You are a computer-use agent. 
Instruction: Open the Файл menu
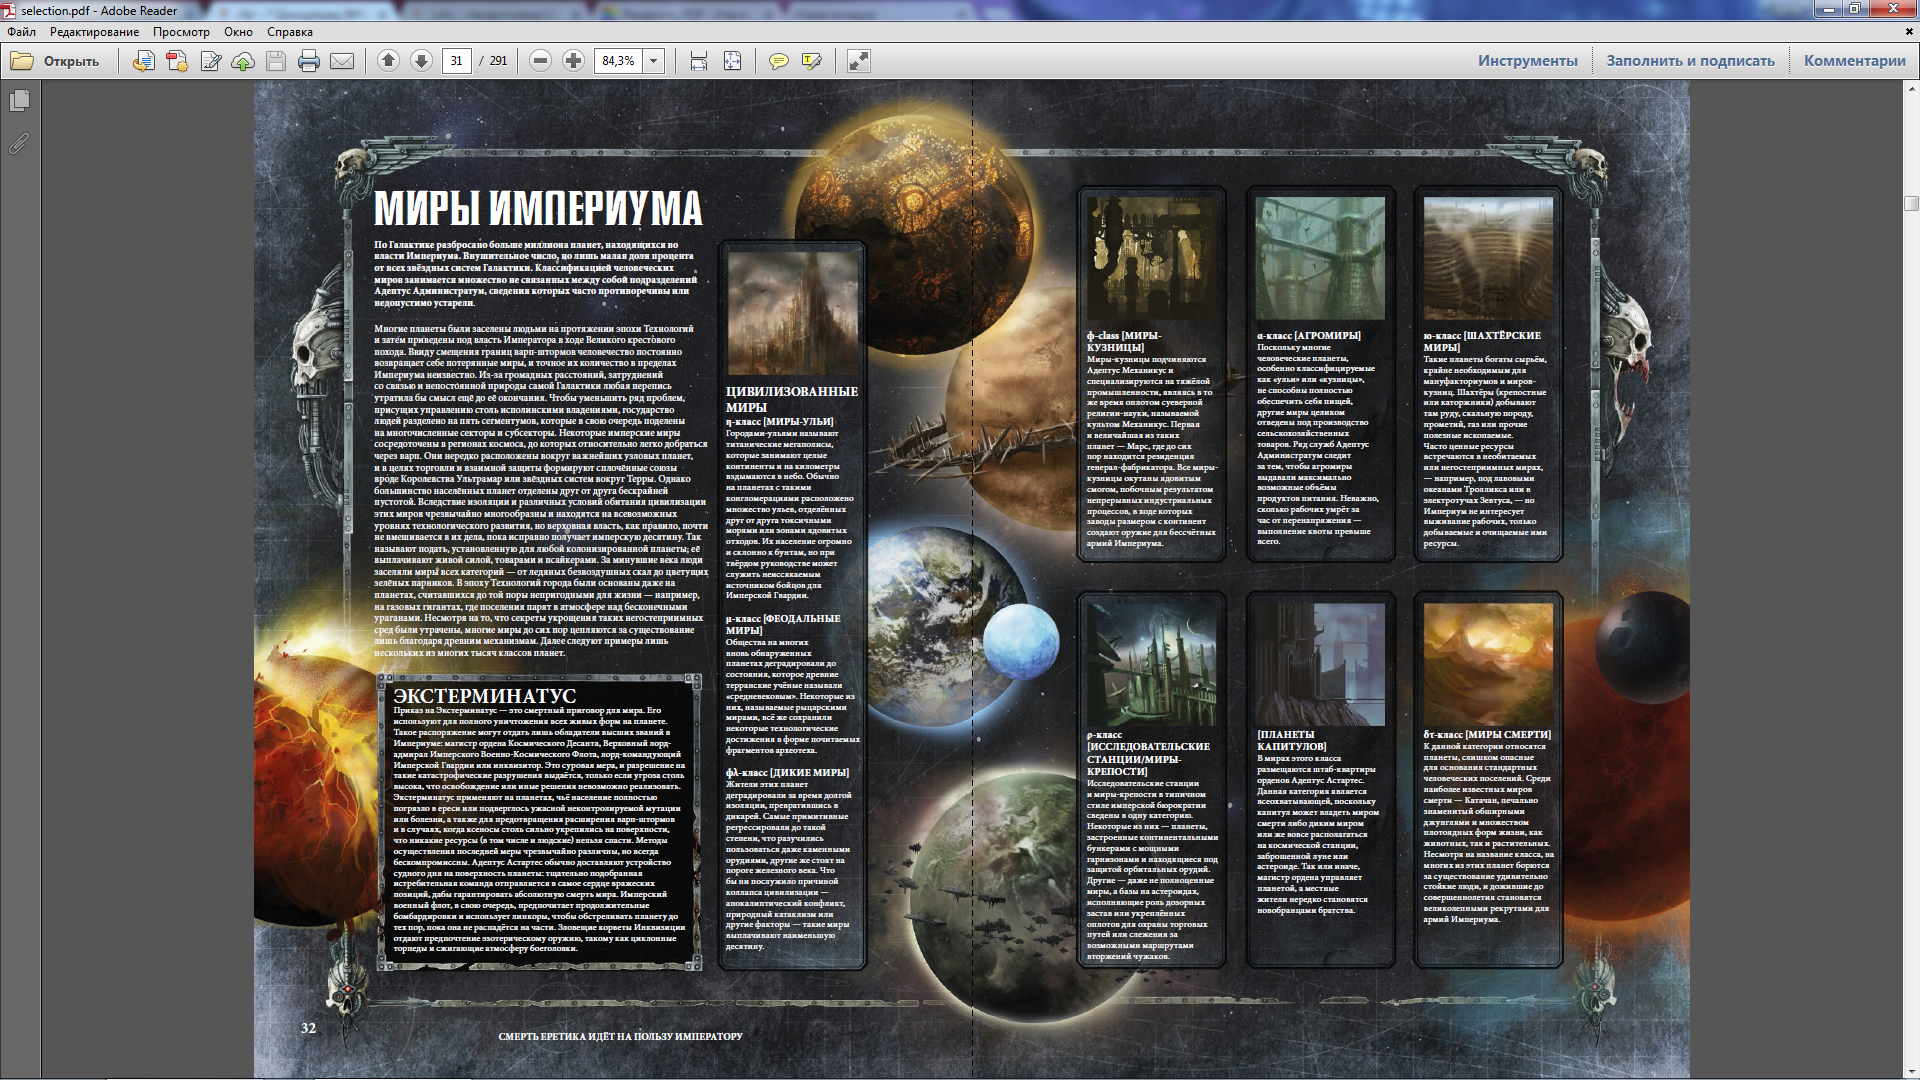point(22,32)
